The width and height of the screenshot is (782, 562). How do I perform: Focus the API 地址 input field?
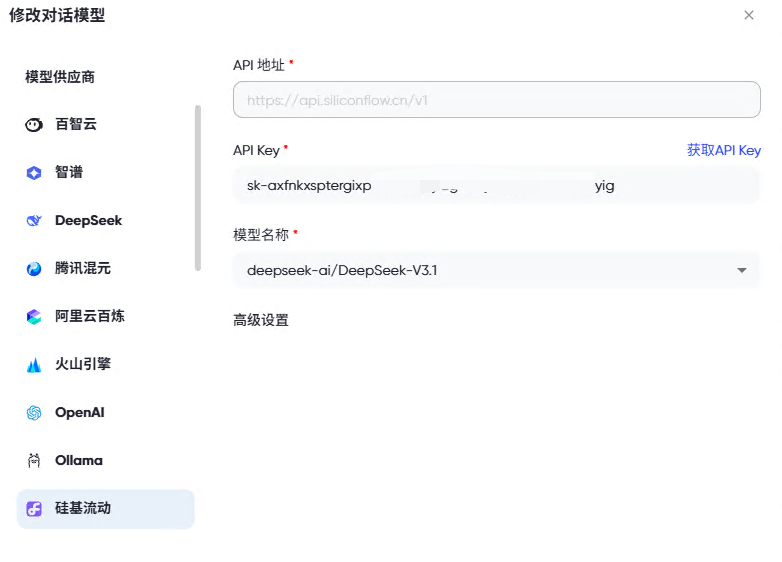pyautogui.click(x=497, y=100)
